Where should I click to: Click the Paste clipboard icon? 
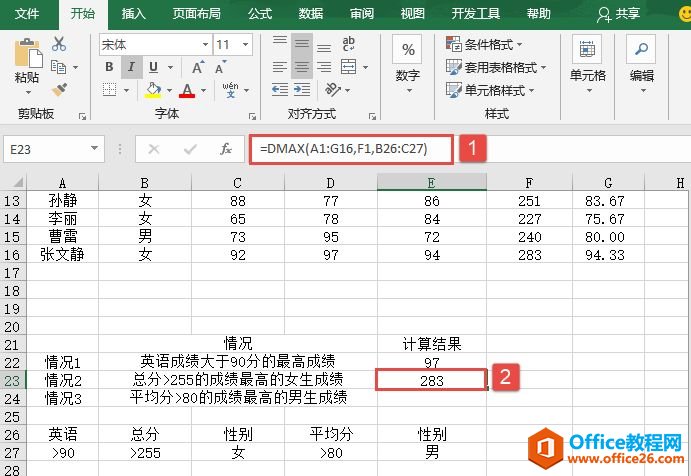click(27, 53)
